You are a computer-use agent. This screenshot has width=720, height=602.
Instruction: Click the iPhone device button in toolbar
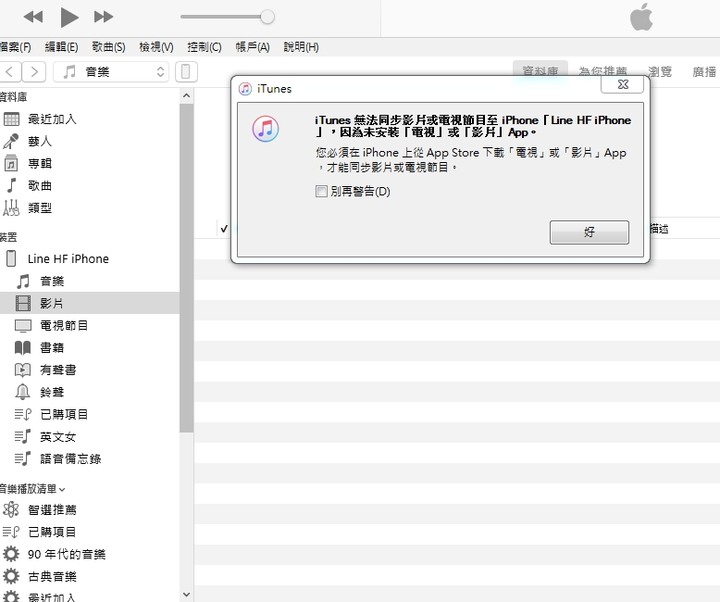[186, 72]
